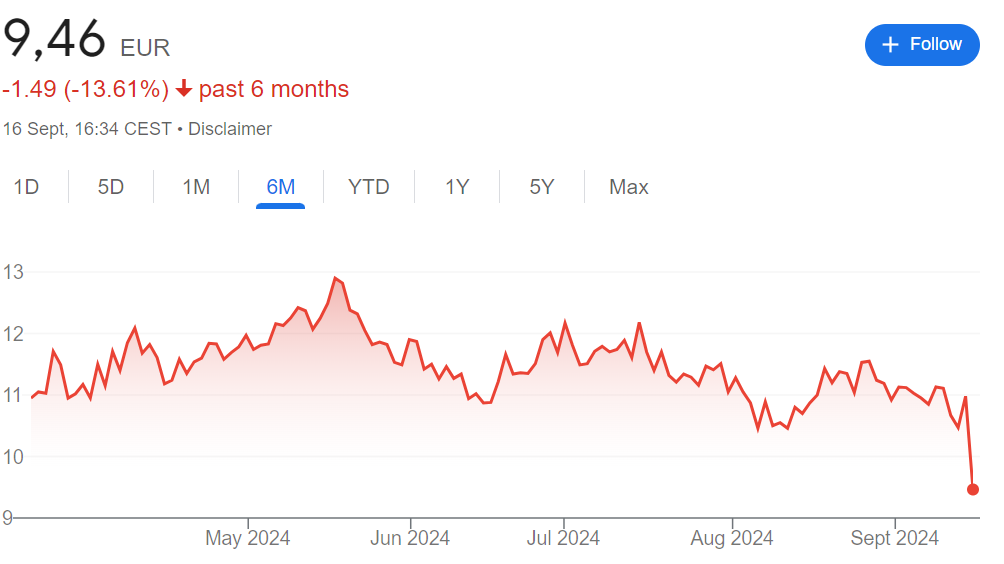Screen dimensions: 1004x564
Task: Show the 1M chart view
Action: (x=196, y=187)
